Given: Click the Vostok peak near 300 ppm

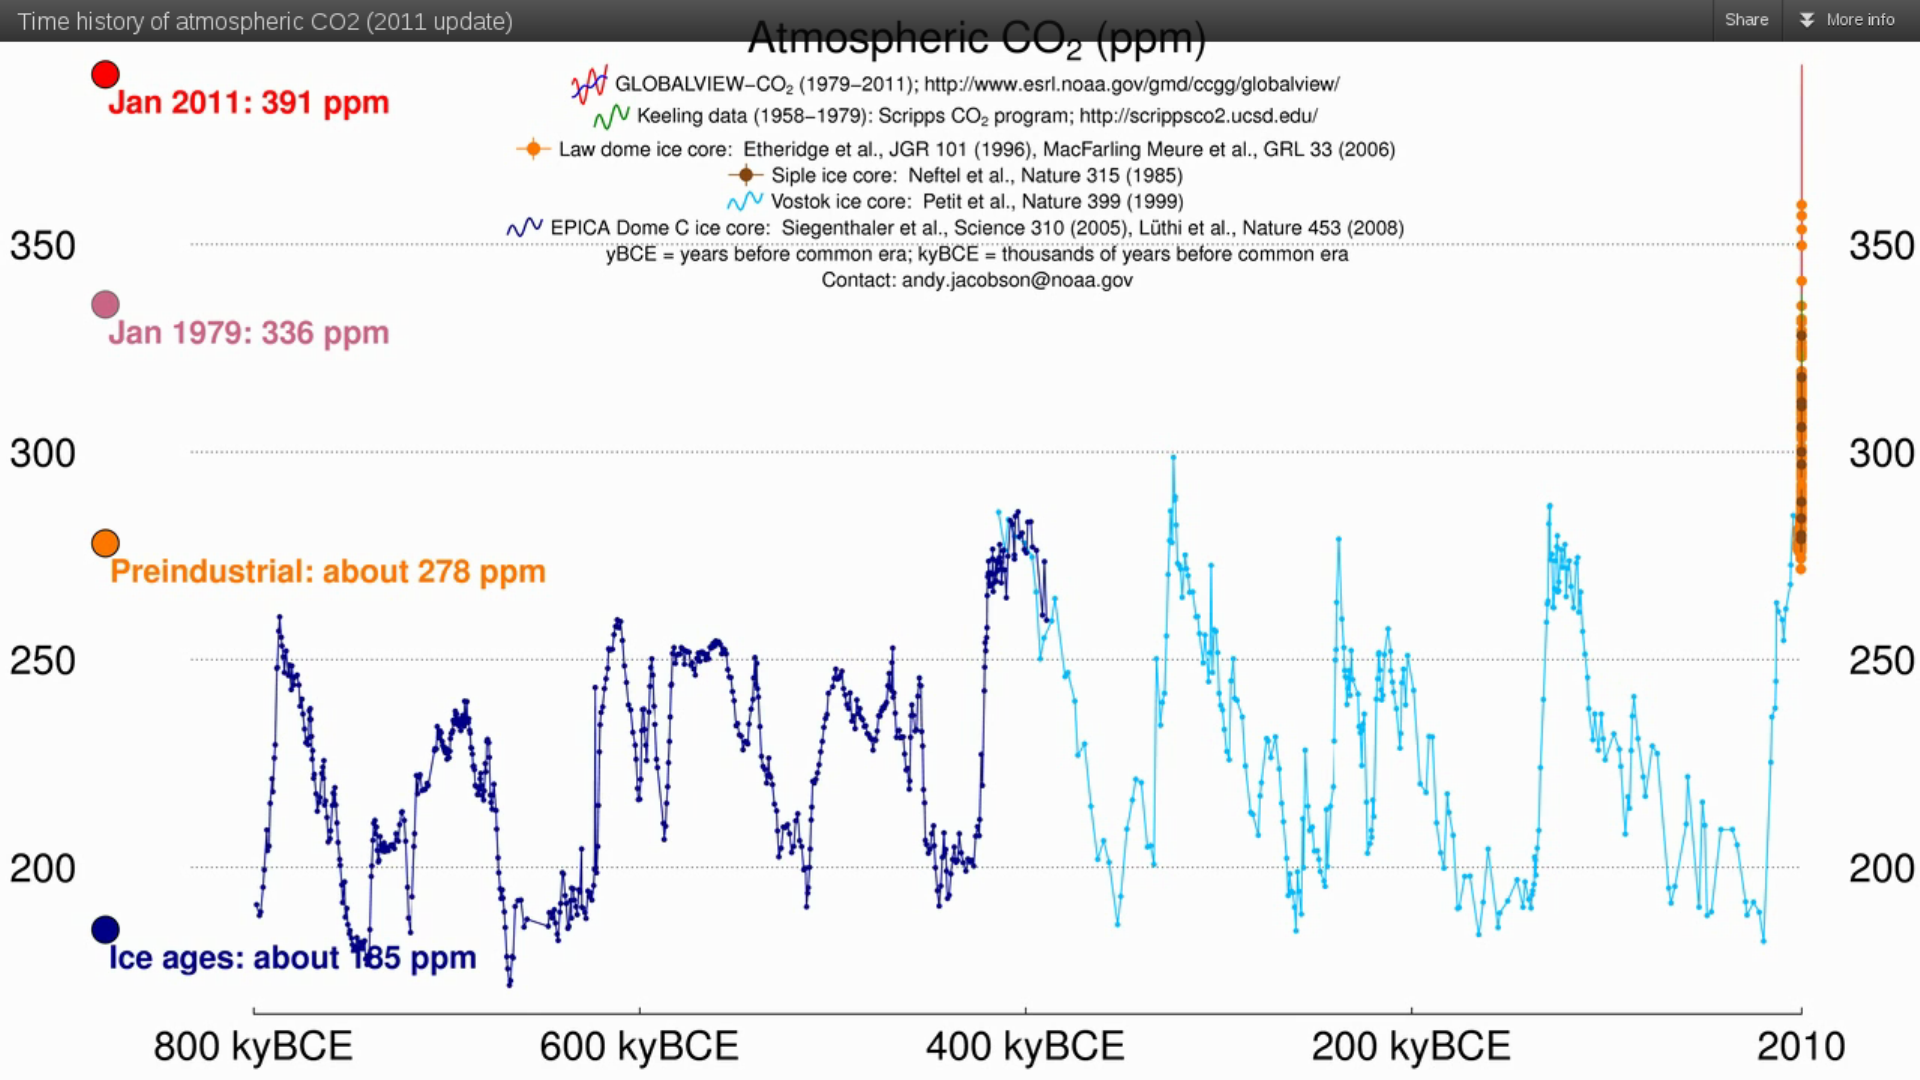Looking at the screenshot, I should click(1173, 458).
